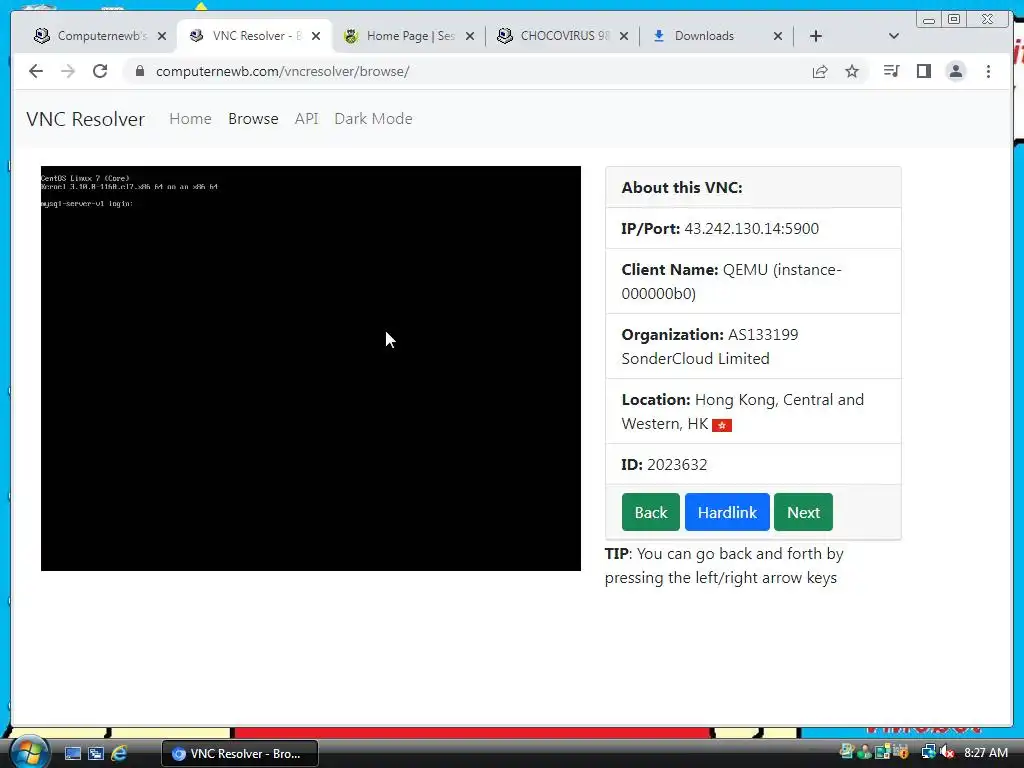
Task: Click the Organization AS133199 SonderCloud text
Action: pos(710,346)
